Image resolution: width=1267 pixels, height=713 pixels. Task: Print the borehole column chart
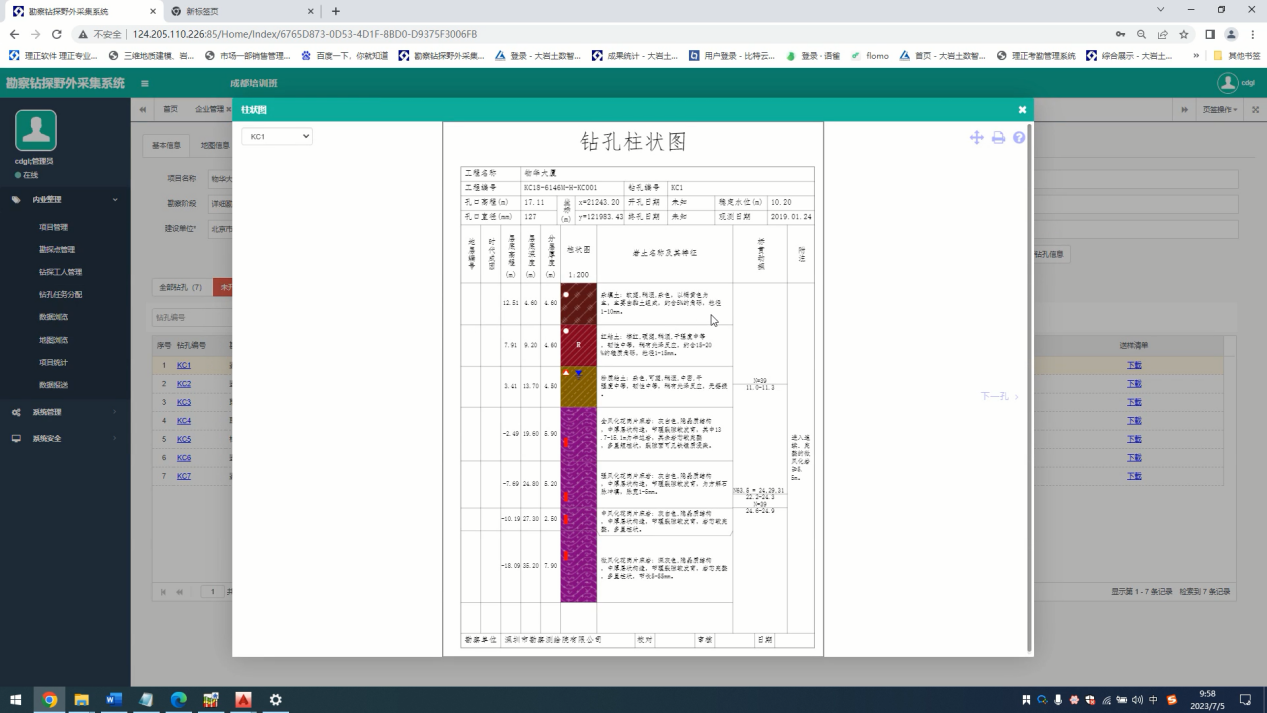click(998, 138)
